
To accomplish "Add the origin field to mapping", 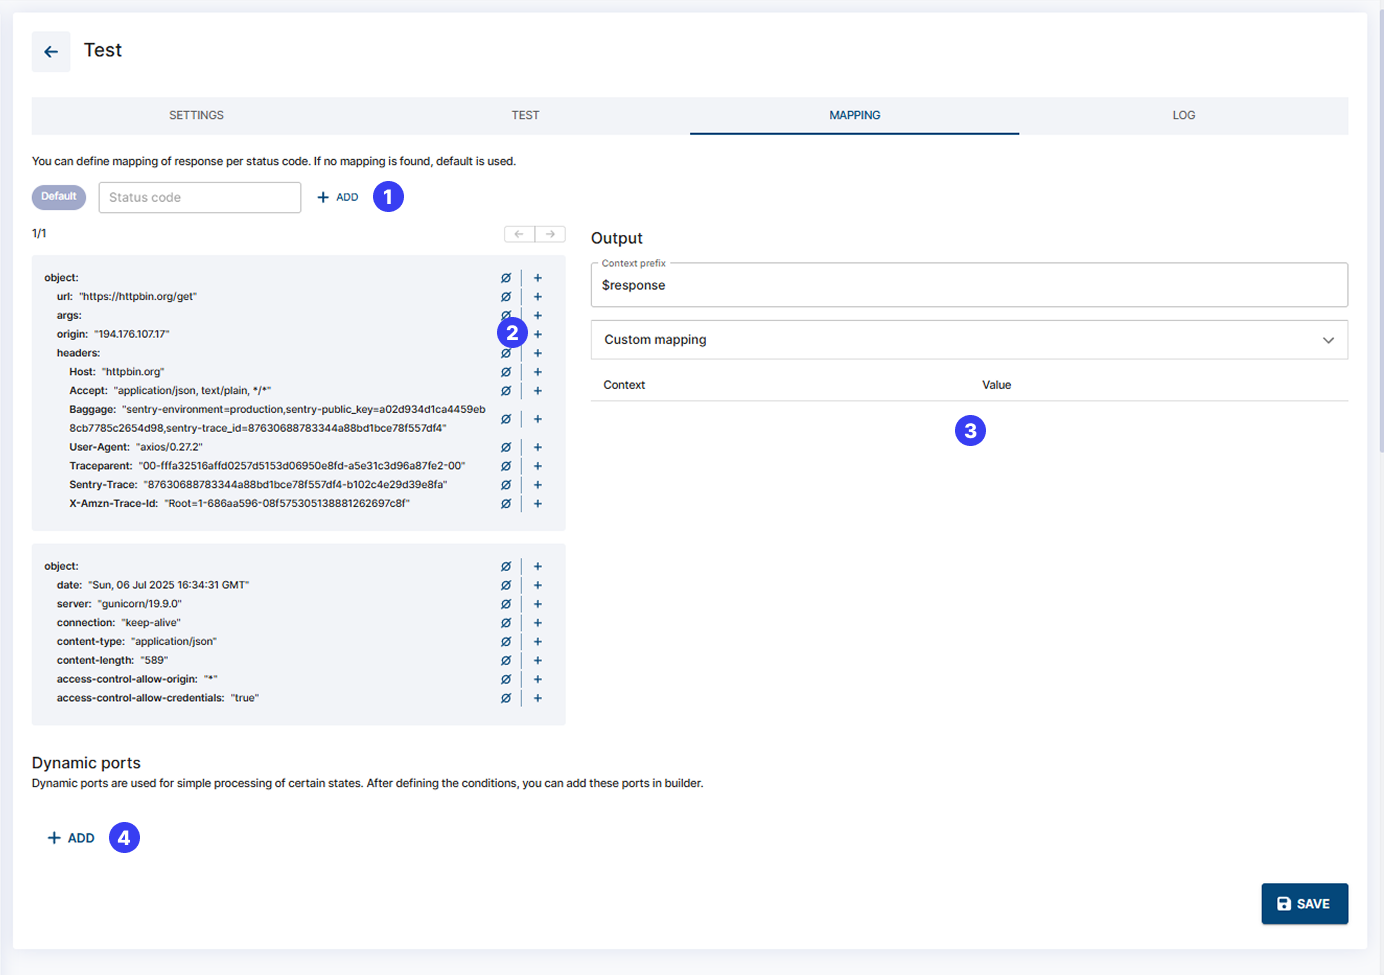I will 537,334.
